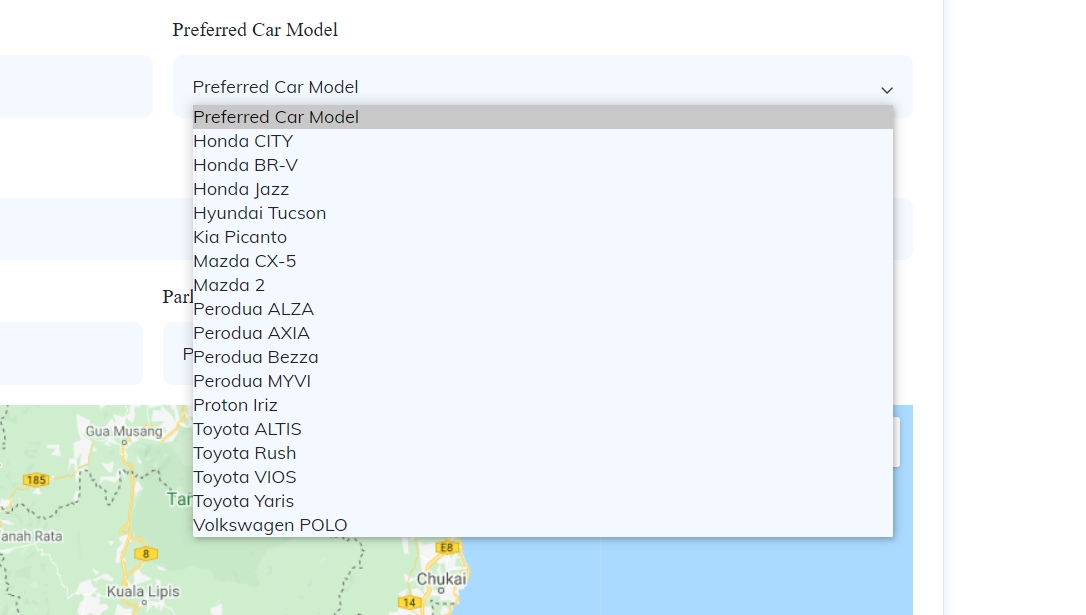The height and width of the screenshot is (615, 1086).
Task: Choose Honda BR-V option
Action: pyautogui.click(x=245, y=165)
